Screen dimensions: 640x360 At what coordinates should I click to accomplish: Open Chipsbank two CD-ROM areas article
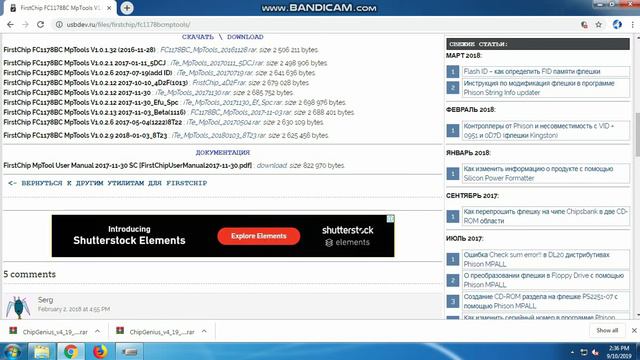point(546,216)
